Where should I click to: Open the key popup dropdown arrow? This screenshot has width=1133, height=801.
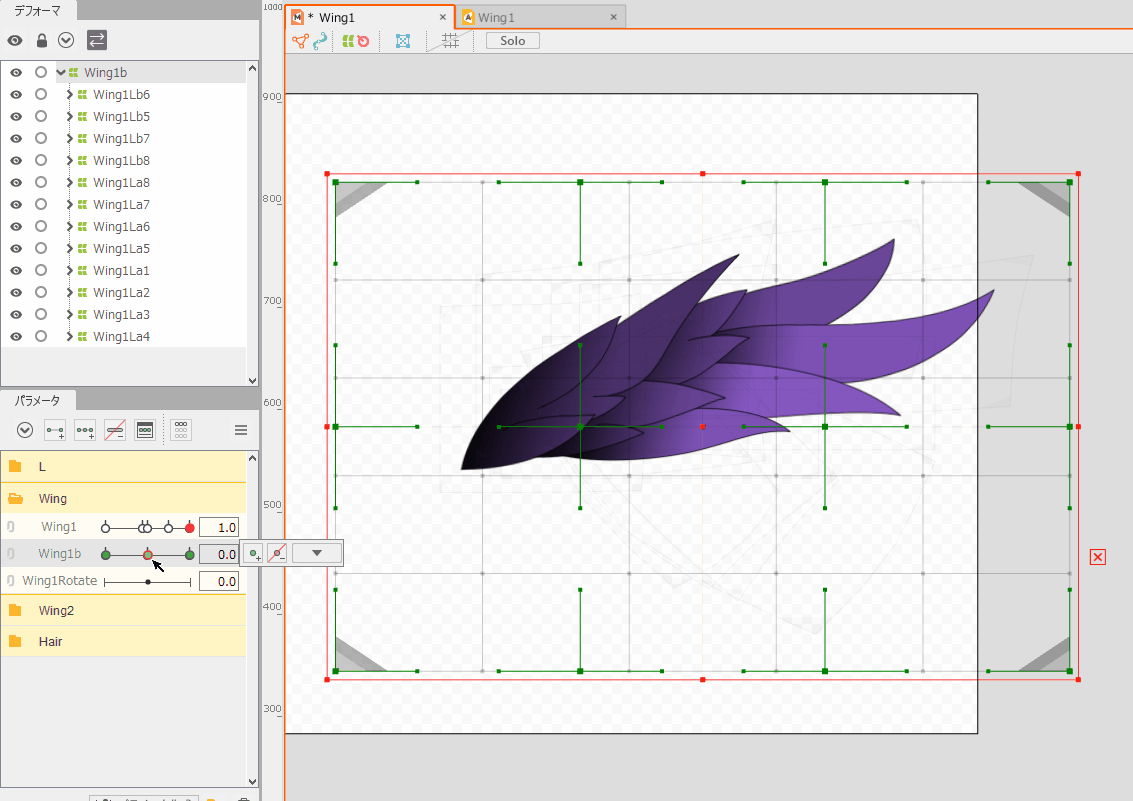316,553
